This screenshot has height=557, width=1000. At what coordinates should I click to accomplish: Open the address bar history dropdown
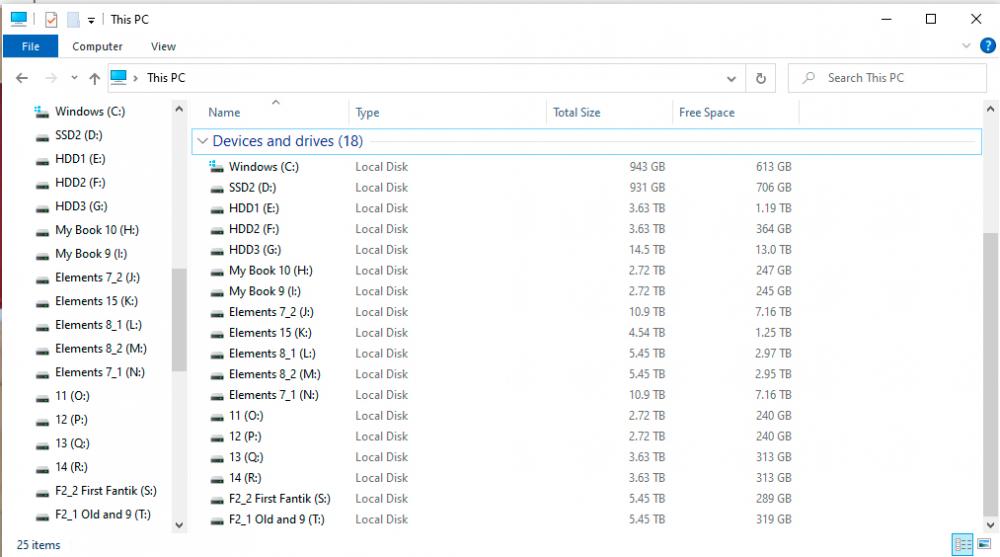point(731,78)
